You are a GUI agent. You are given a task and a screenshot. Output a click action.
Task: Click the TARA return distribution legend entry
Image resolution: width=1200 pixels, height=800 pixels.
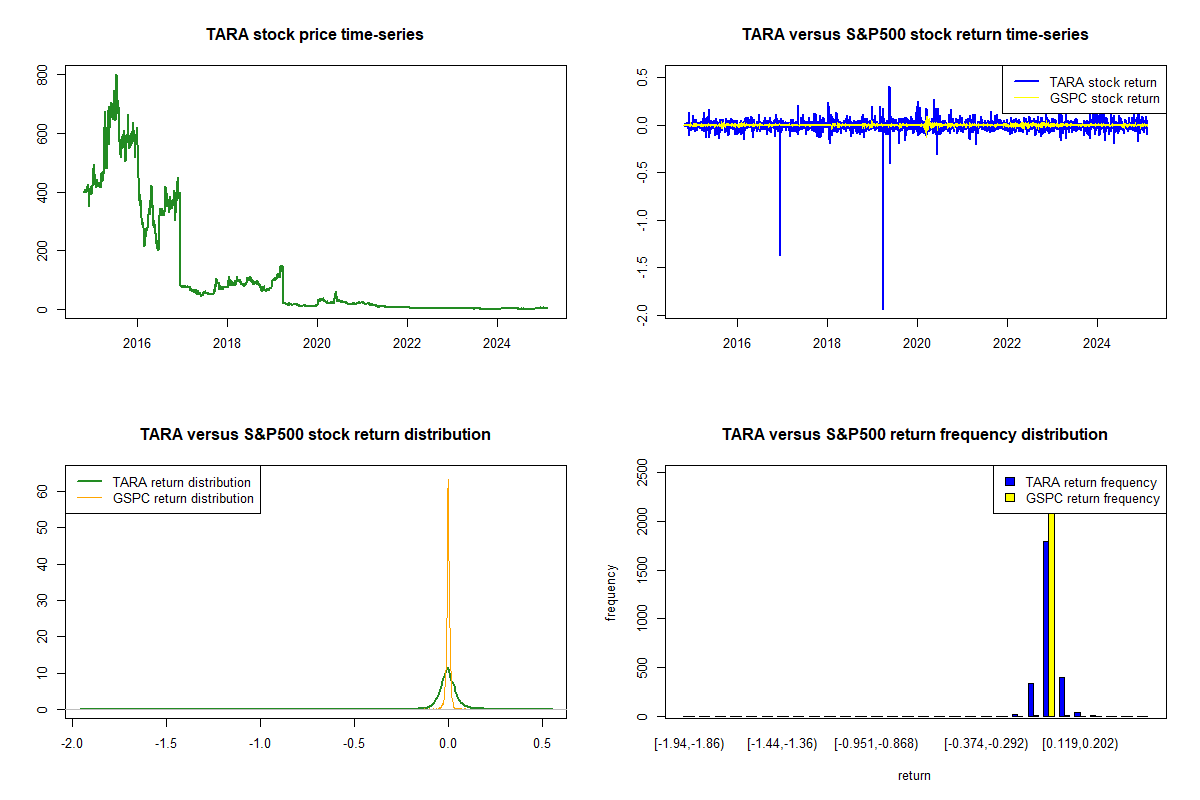(x=181, y=482)
